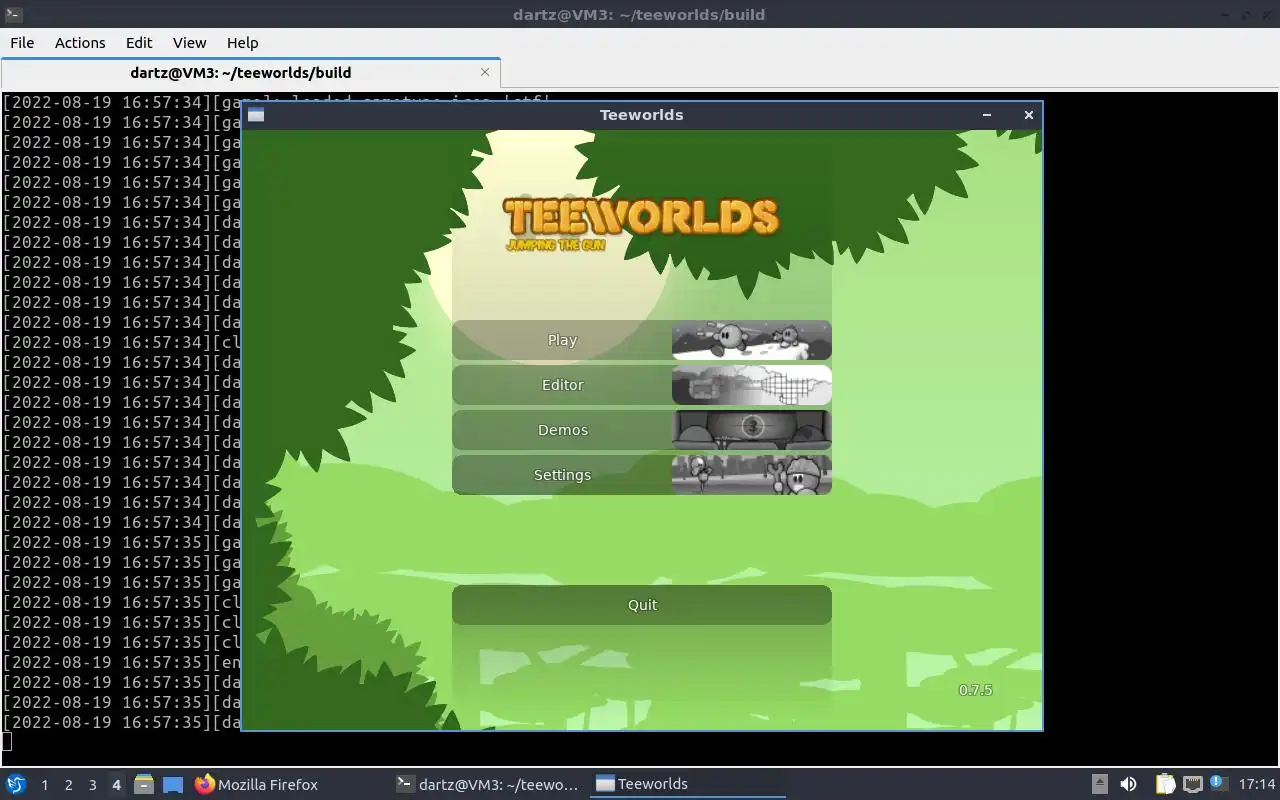Screen dimensions: 1280x800
Task: Open the volume control in the system tray
Action: pos(1128,784)
